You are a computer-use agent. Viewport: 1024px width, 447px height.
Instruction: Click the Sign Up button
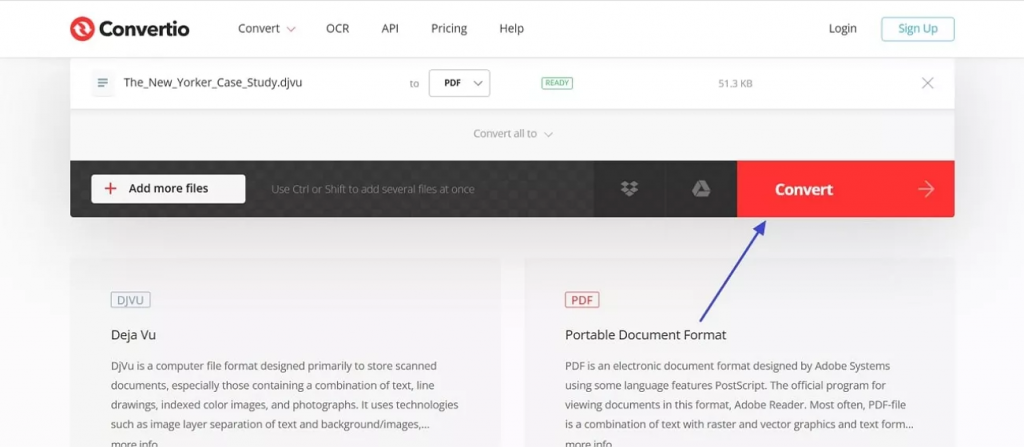point(918,29)
